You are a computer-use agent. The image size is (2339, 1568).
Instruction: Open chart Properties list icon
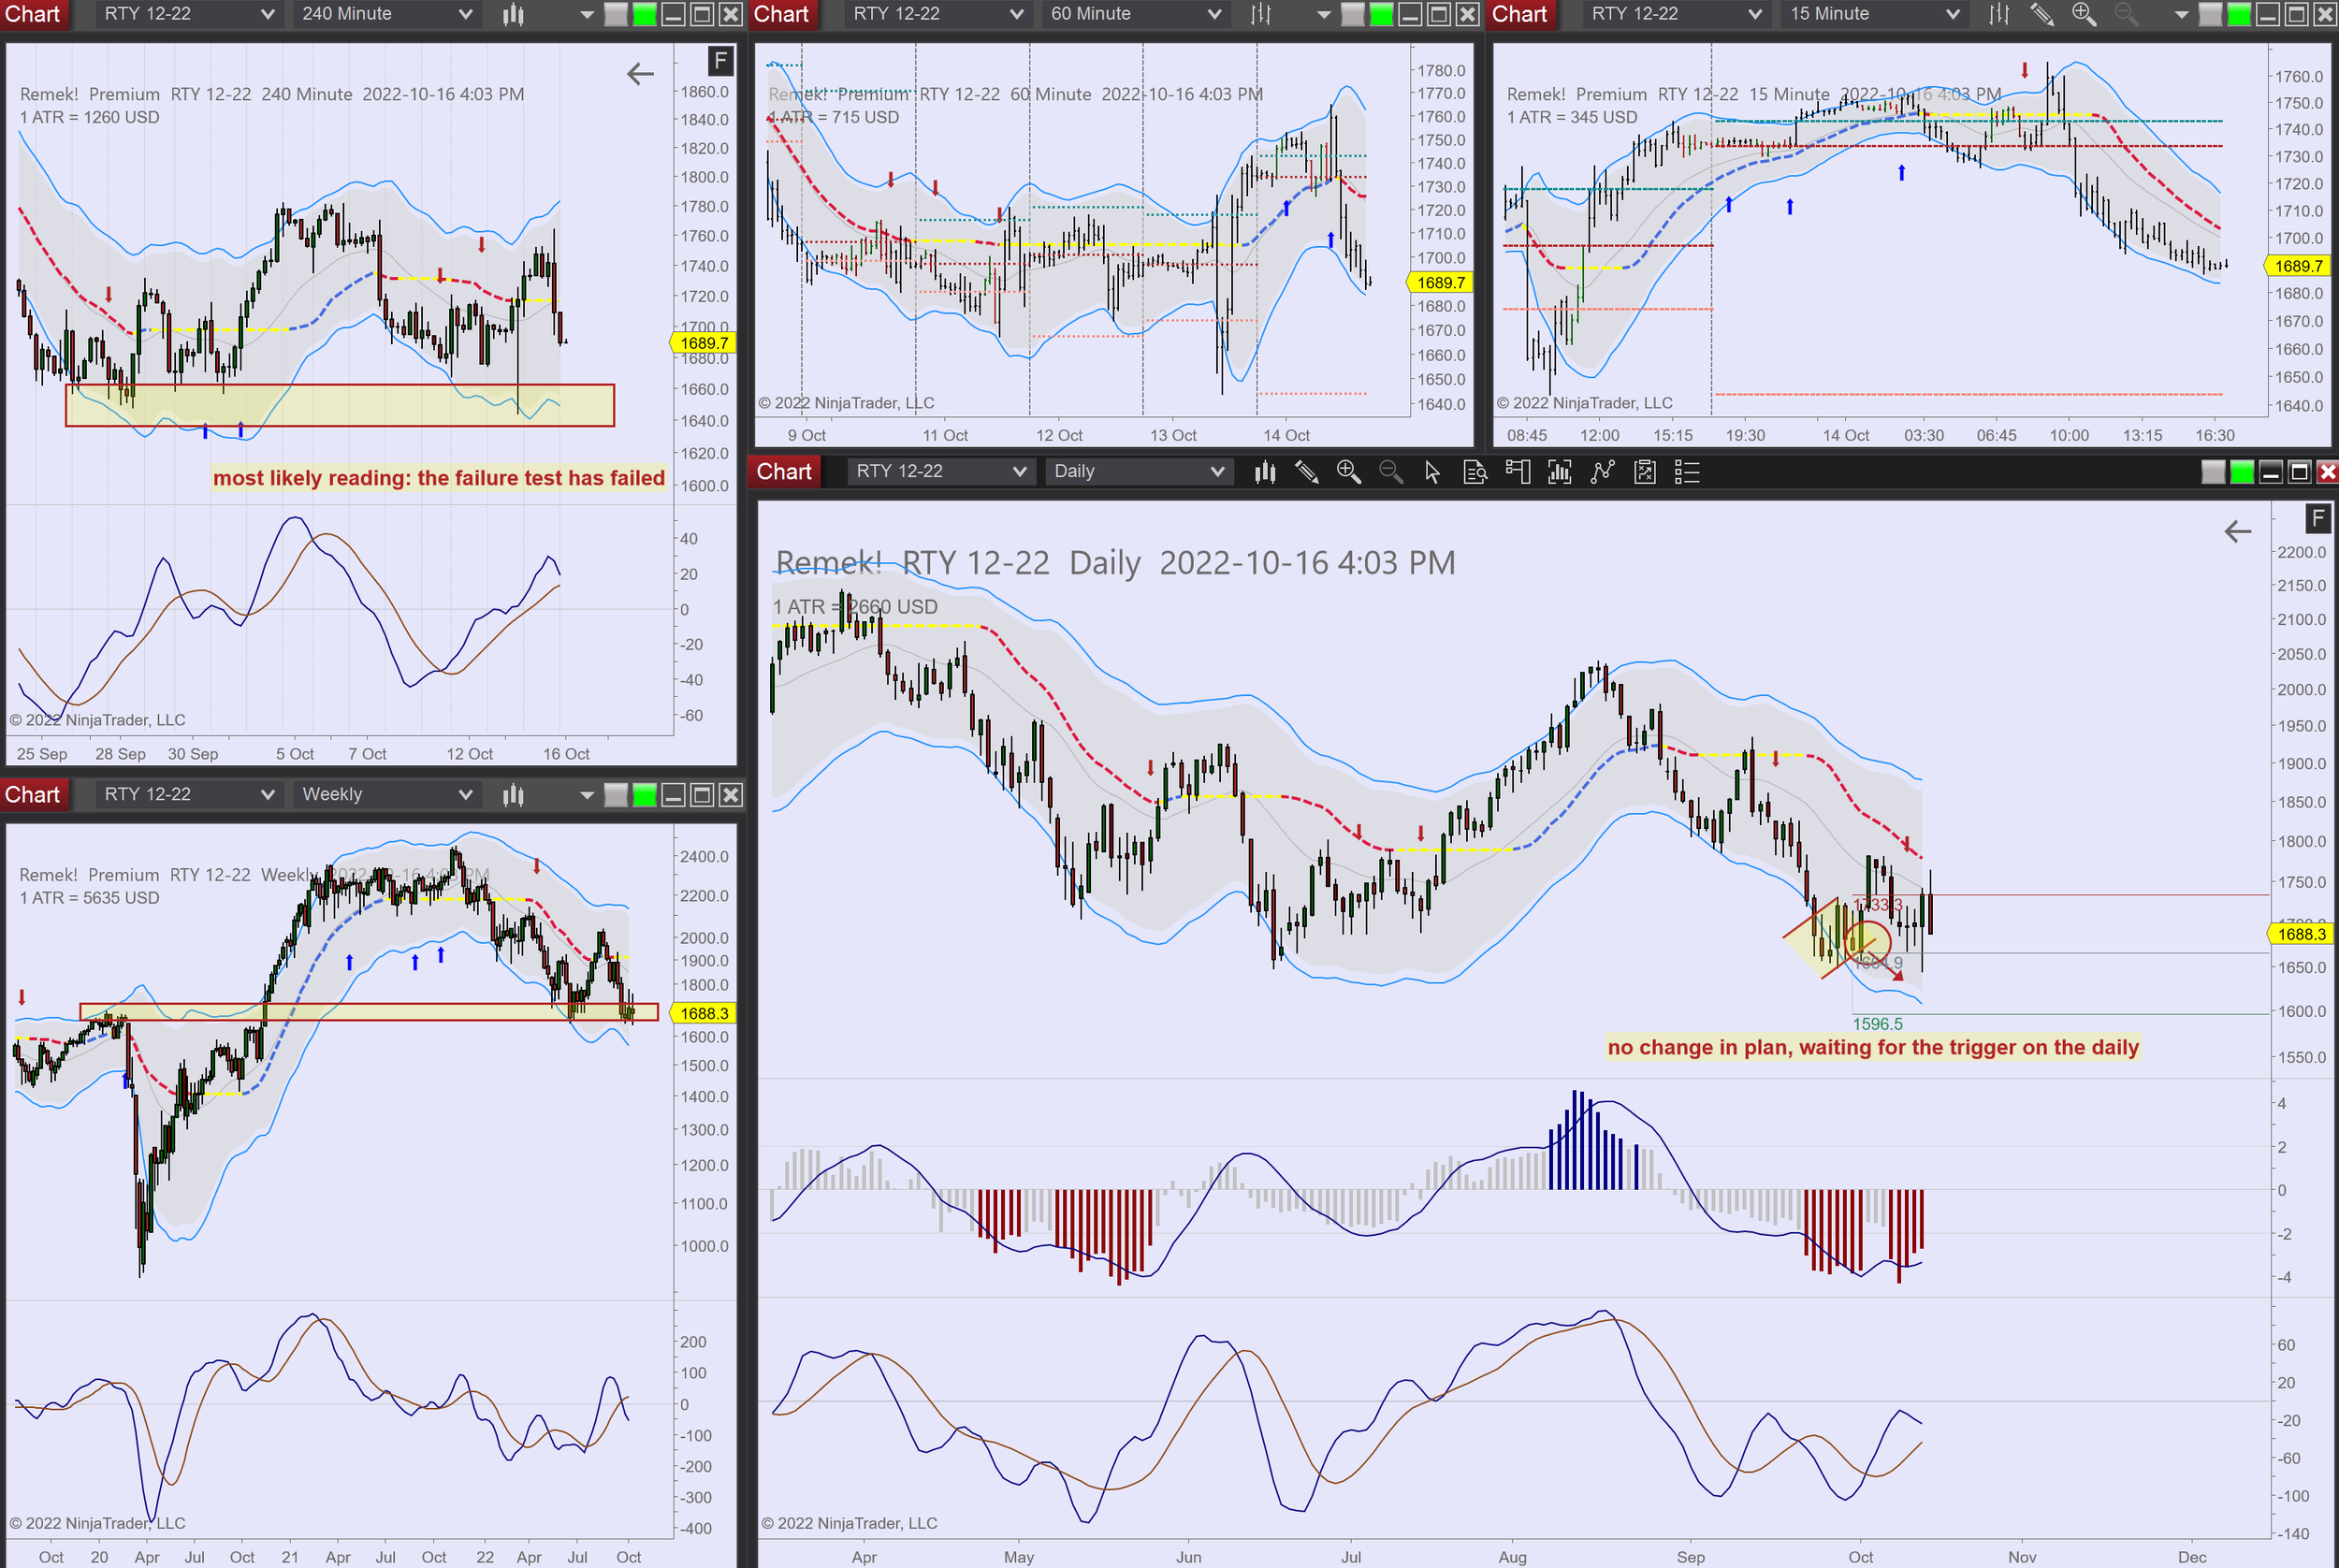[x=1687, y=472]
